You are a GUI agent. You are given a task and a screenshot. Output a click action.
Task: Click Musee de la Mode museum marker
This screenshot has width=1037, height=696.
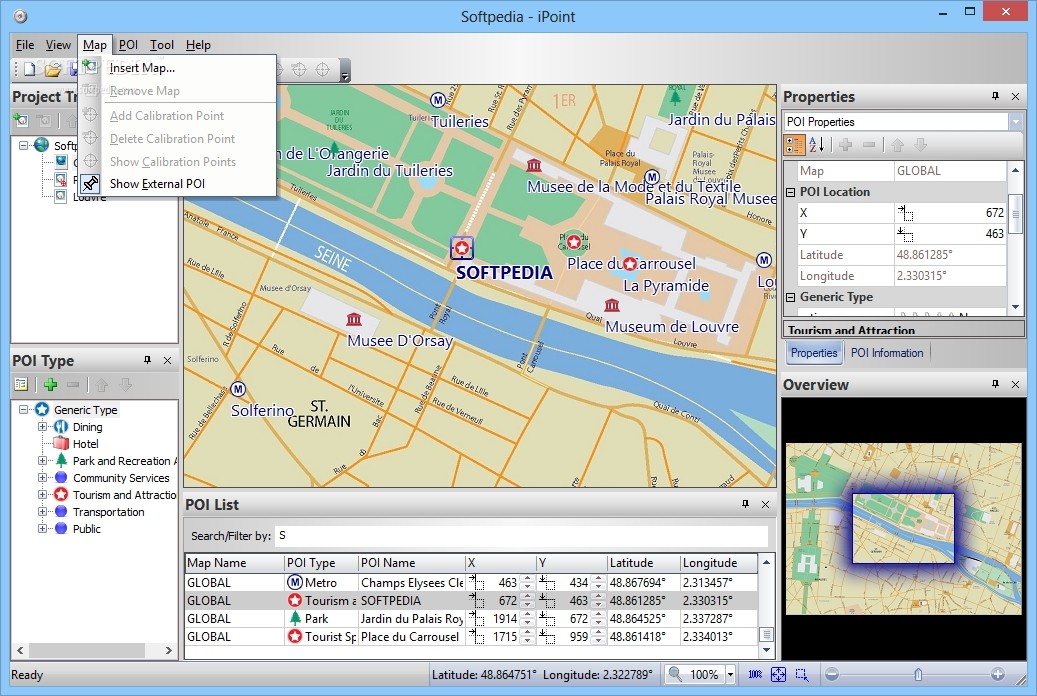(534, 164)
